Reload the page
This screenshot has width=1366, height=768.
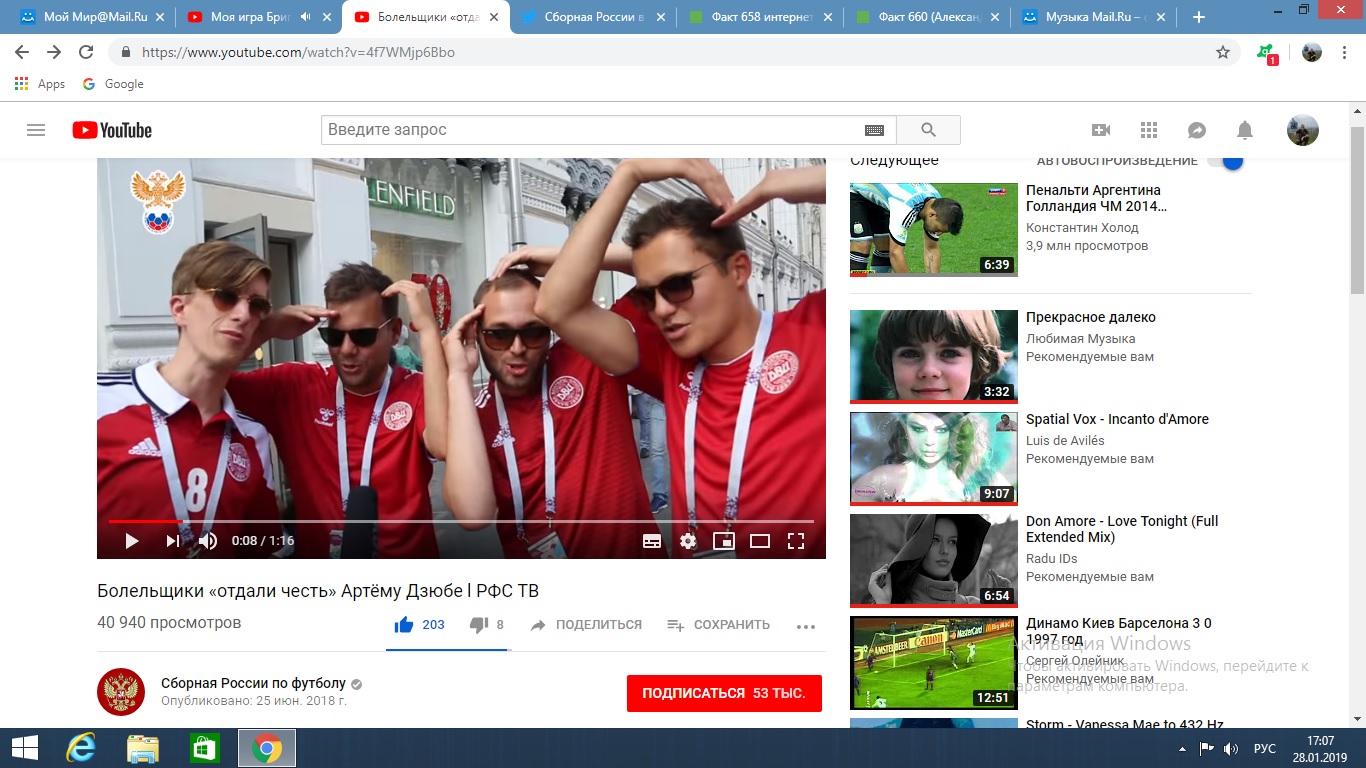click(86, 52)
